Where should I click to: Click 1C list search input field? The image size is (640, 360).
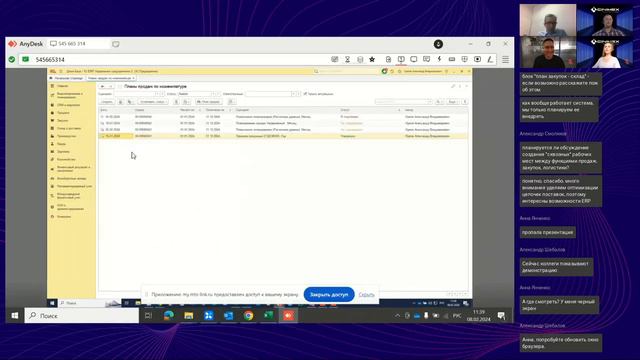[x=404, y=102]
